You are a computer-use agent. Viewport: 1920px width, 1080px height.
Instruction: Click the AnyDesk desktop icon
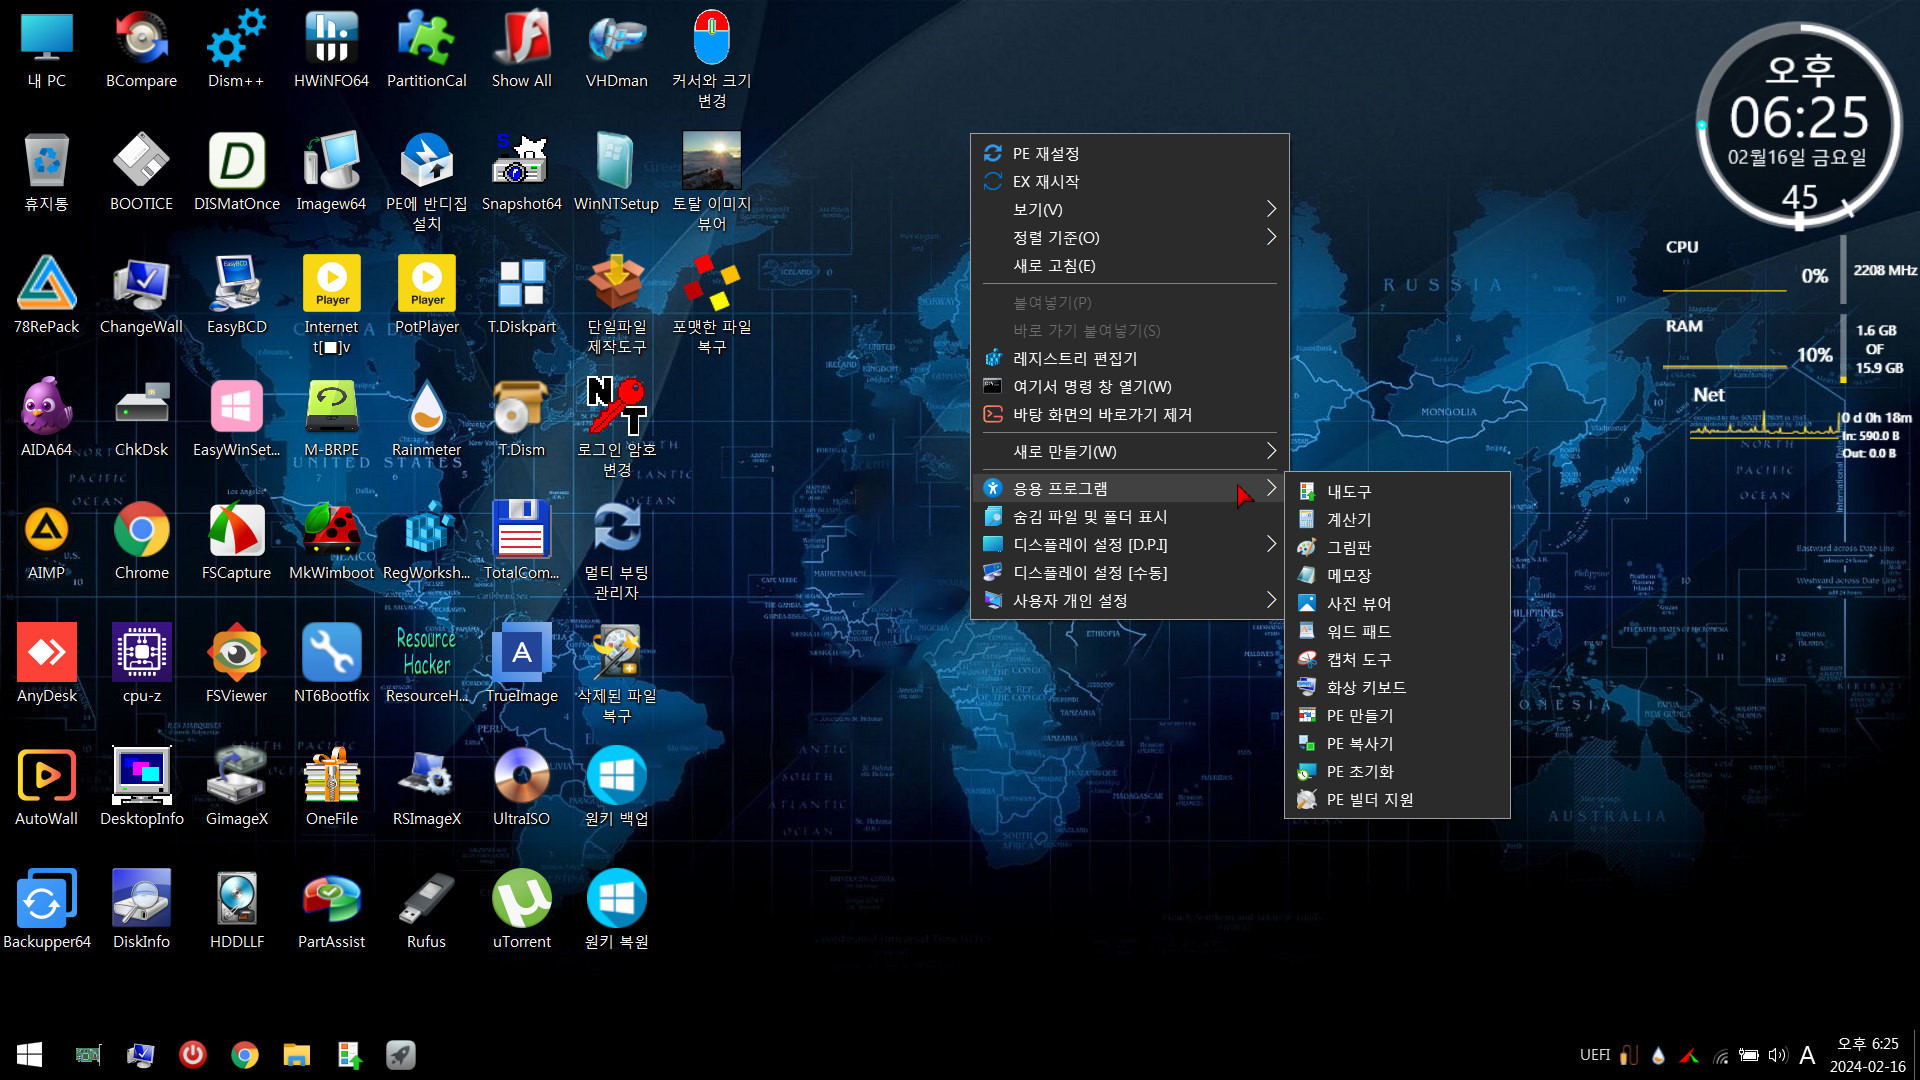click(46, 665)
